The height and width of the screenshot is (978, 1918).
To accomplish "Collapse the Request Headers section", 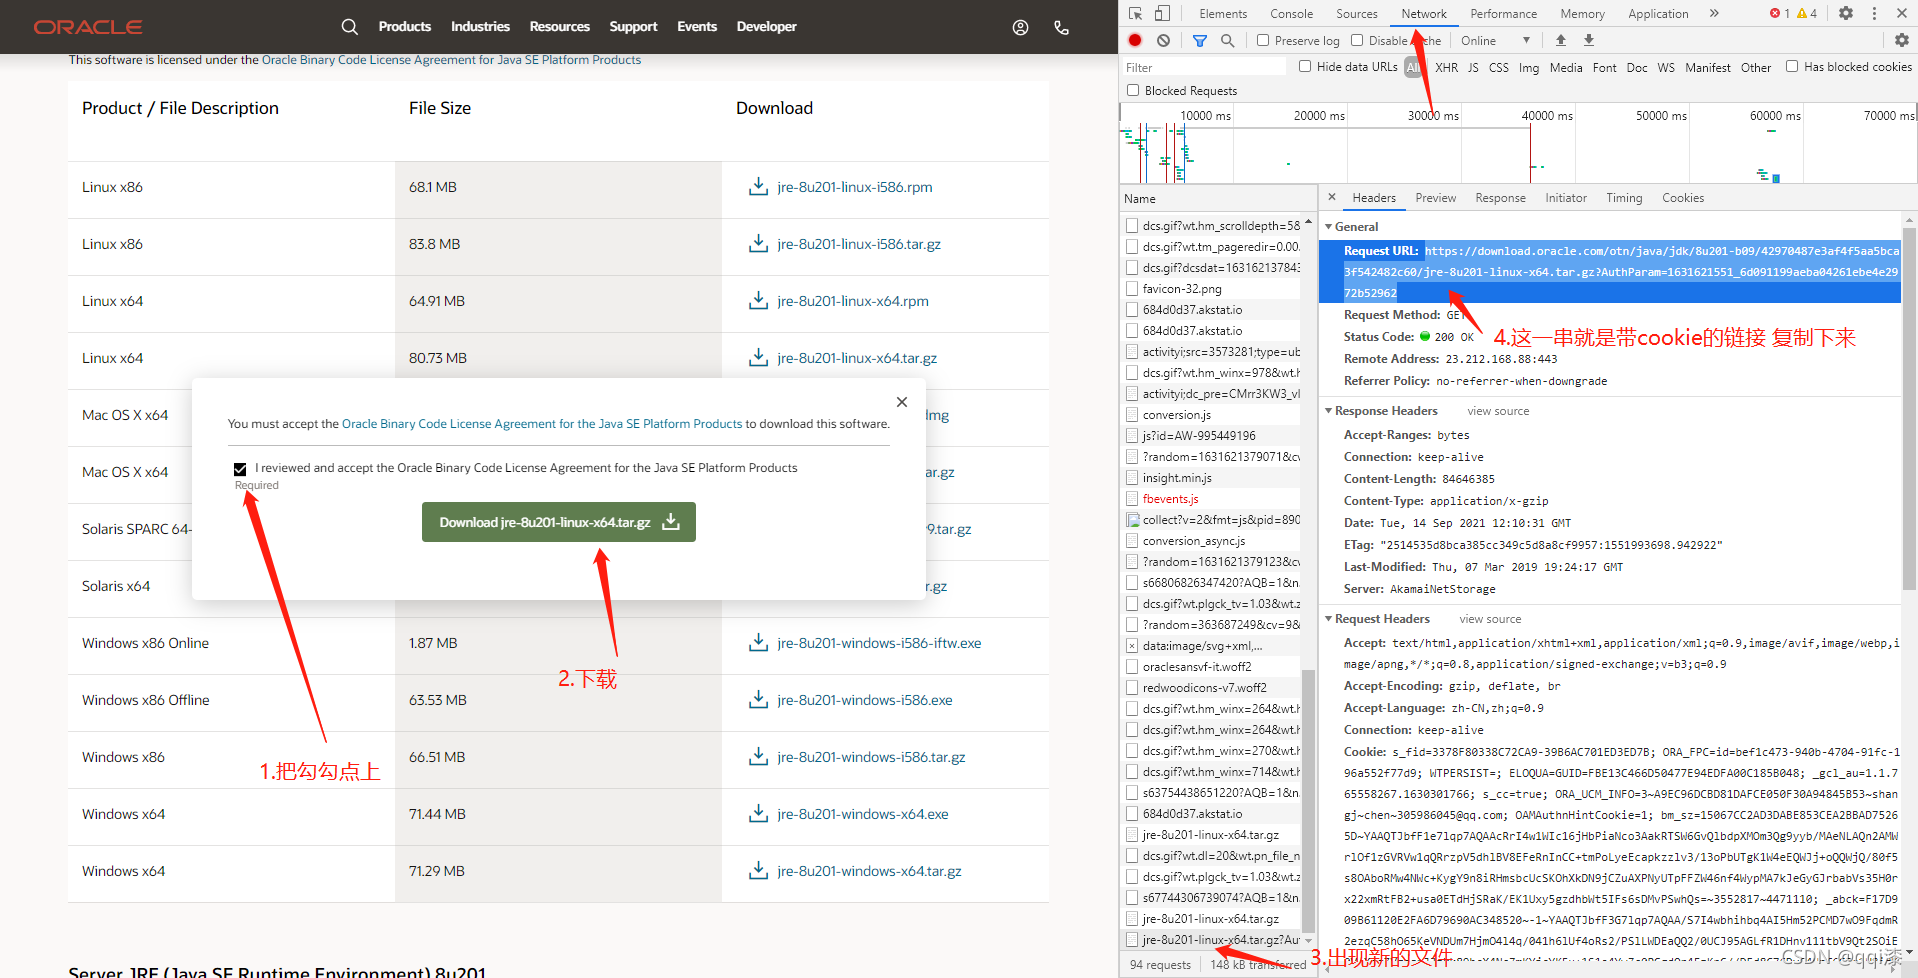I will click(x=1329, y=619).
